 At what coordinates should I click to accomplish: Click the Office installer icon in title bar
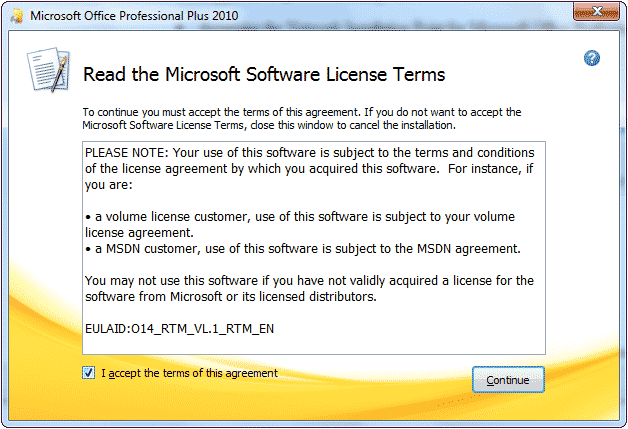click(x=16, y=16)
